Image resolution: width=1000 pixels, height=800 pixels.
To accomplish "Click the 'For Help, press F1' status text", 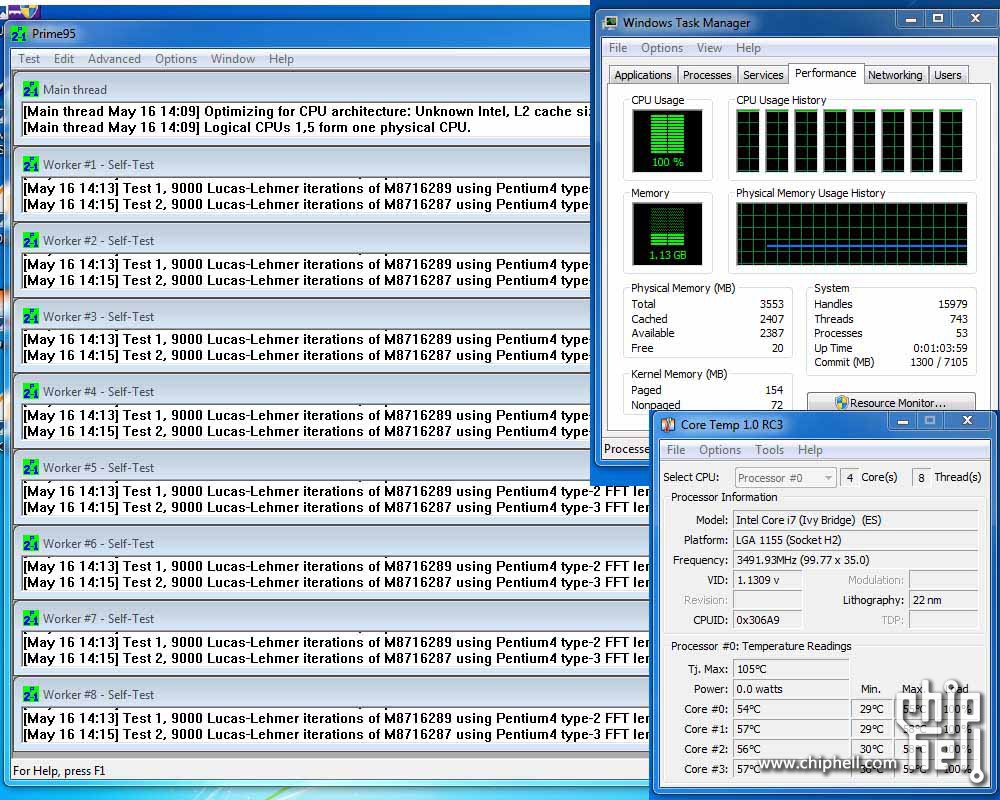I will 59,771.
